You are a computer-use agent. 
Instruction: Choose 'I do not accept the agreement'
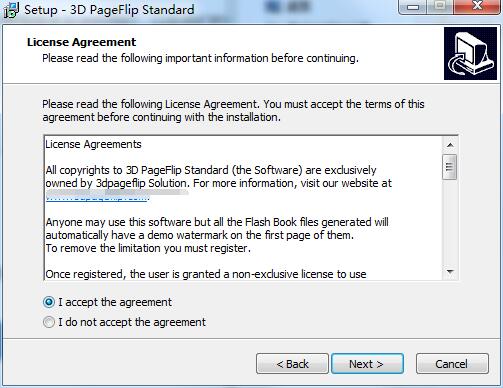(49, 322)
